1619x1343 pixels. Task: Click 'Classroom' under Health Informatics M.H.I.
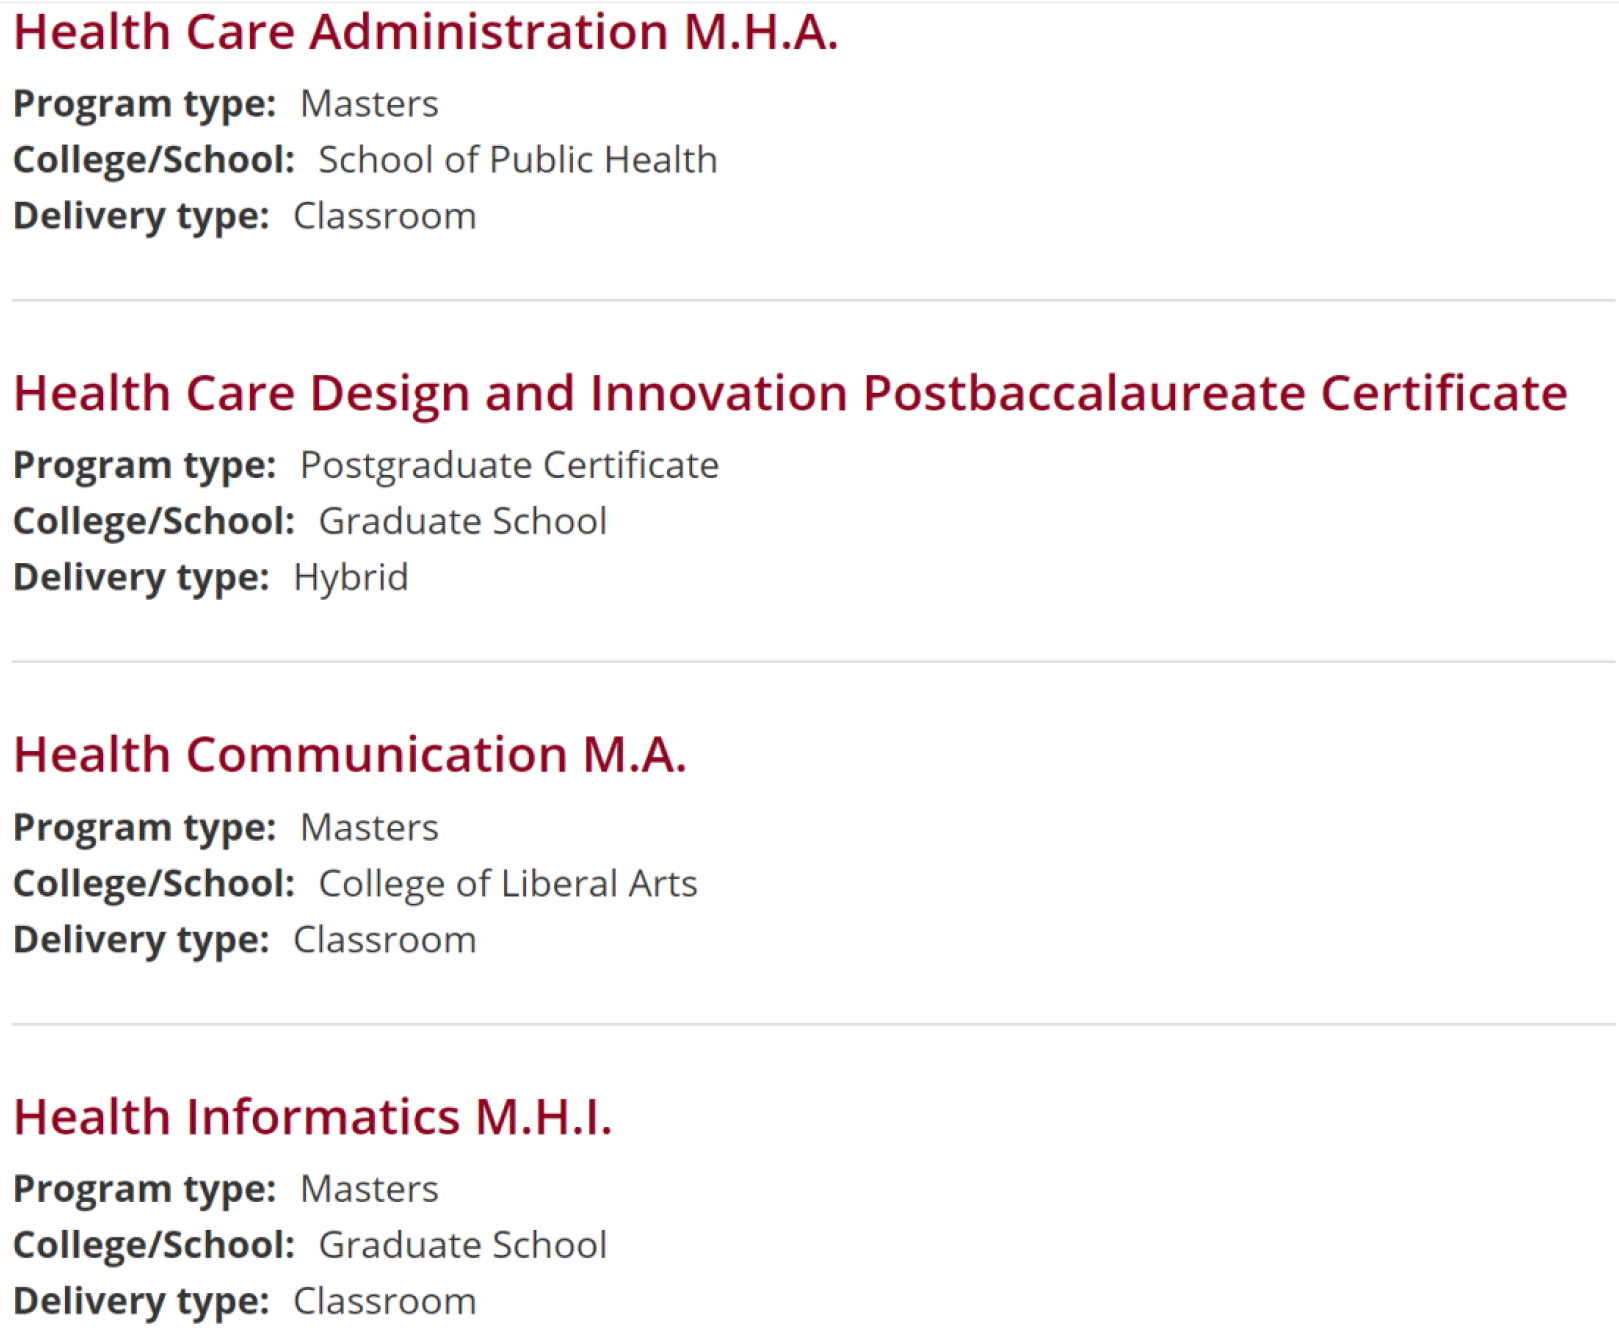[x=384, y=1301]
